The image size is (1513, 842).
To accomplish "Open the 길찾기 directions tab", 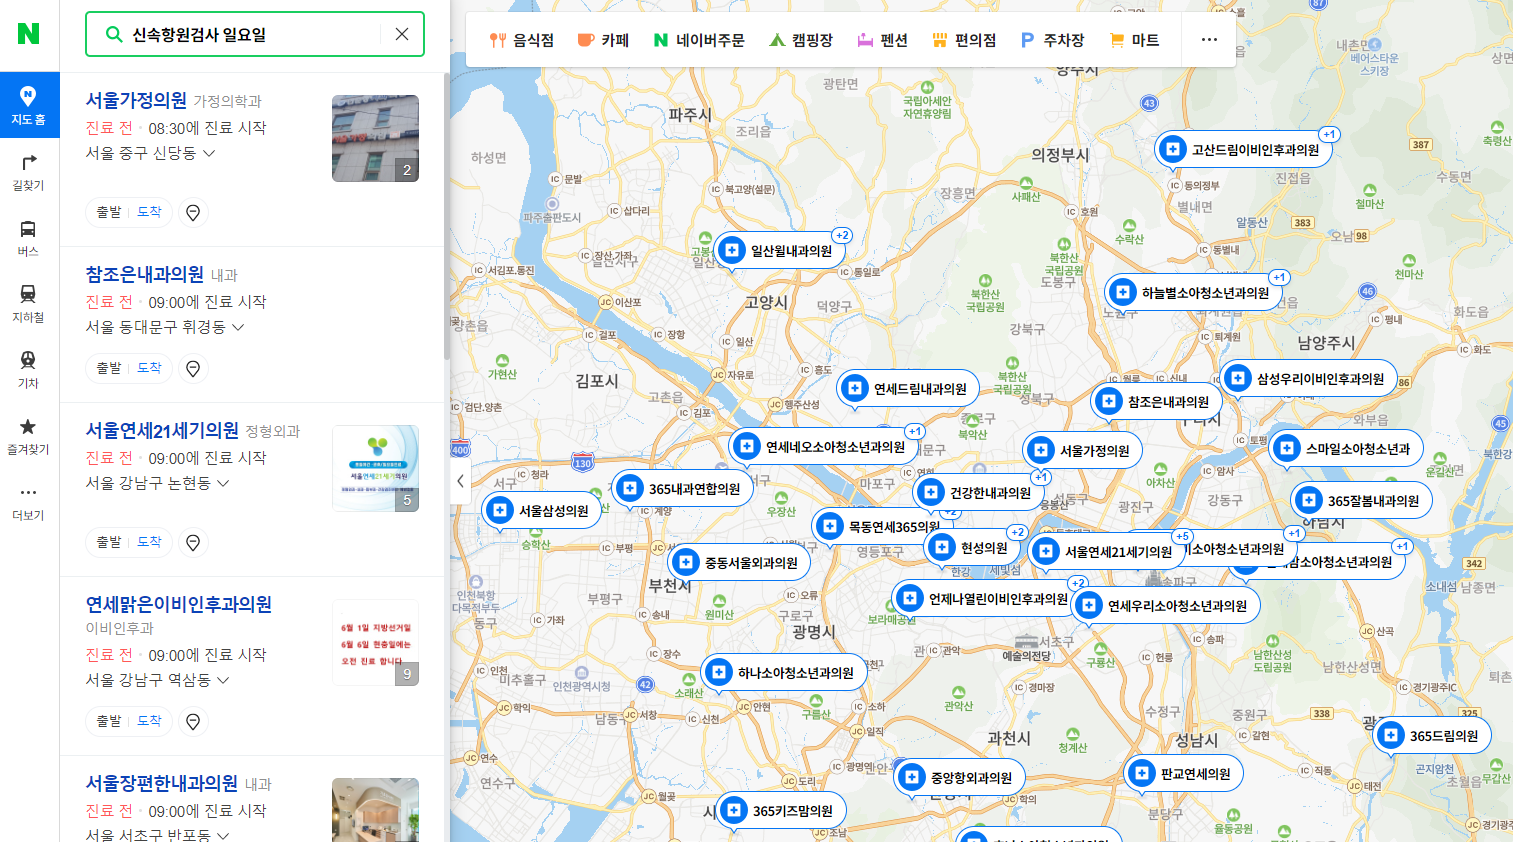I will click(29, 172).
